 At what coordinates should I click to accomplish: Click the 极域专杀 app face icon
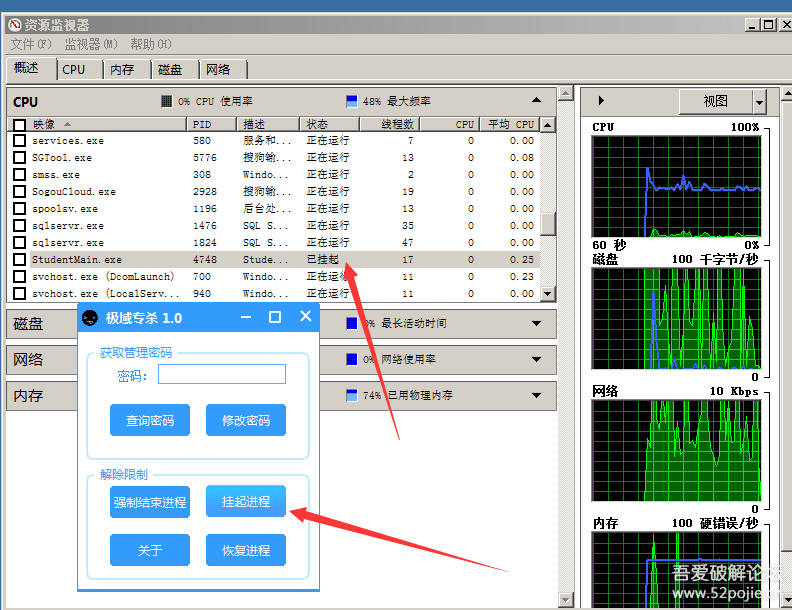[x=91, y=318]
